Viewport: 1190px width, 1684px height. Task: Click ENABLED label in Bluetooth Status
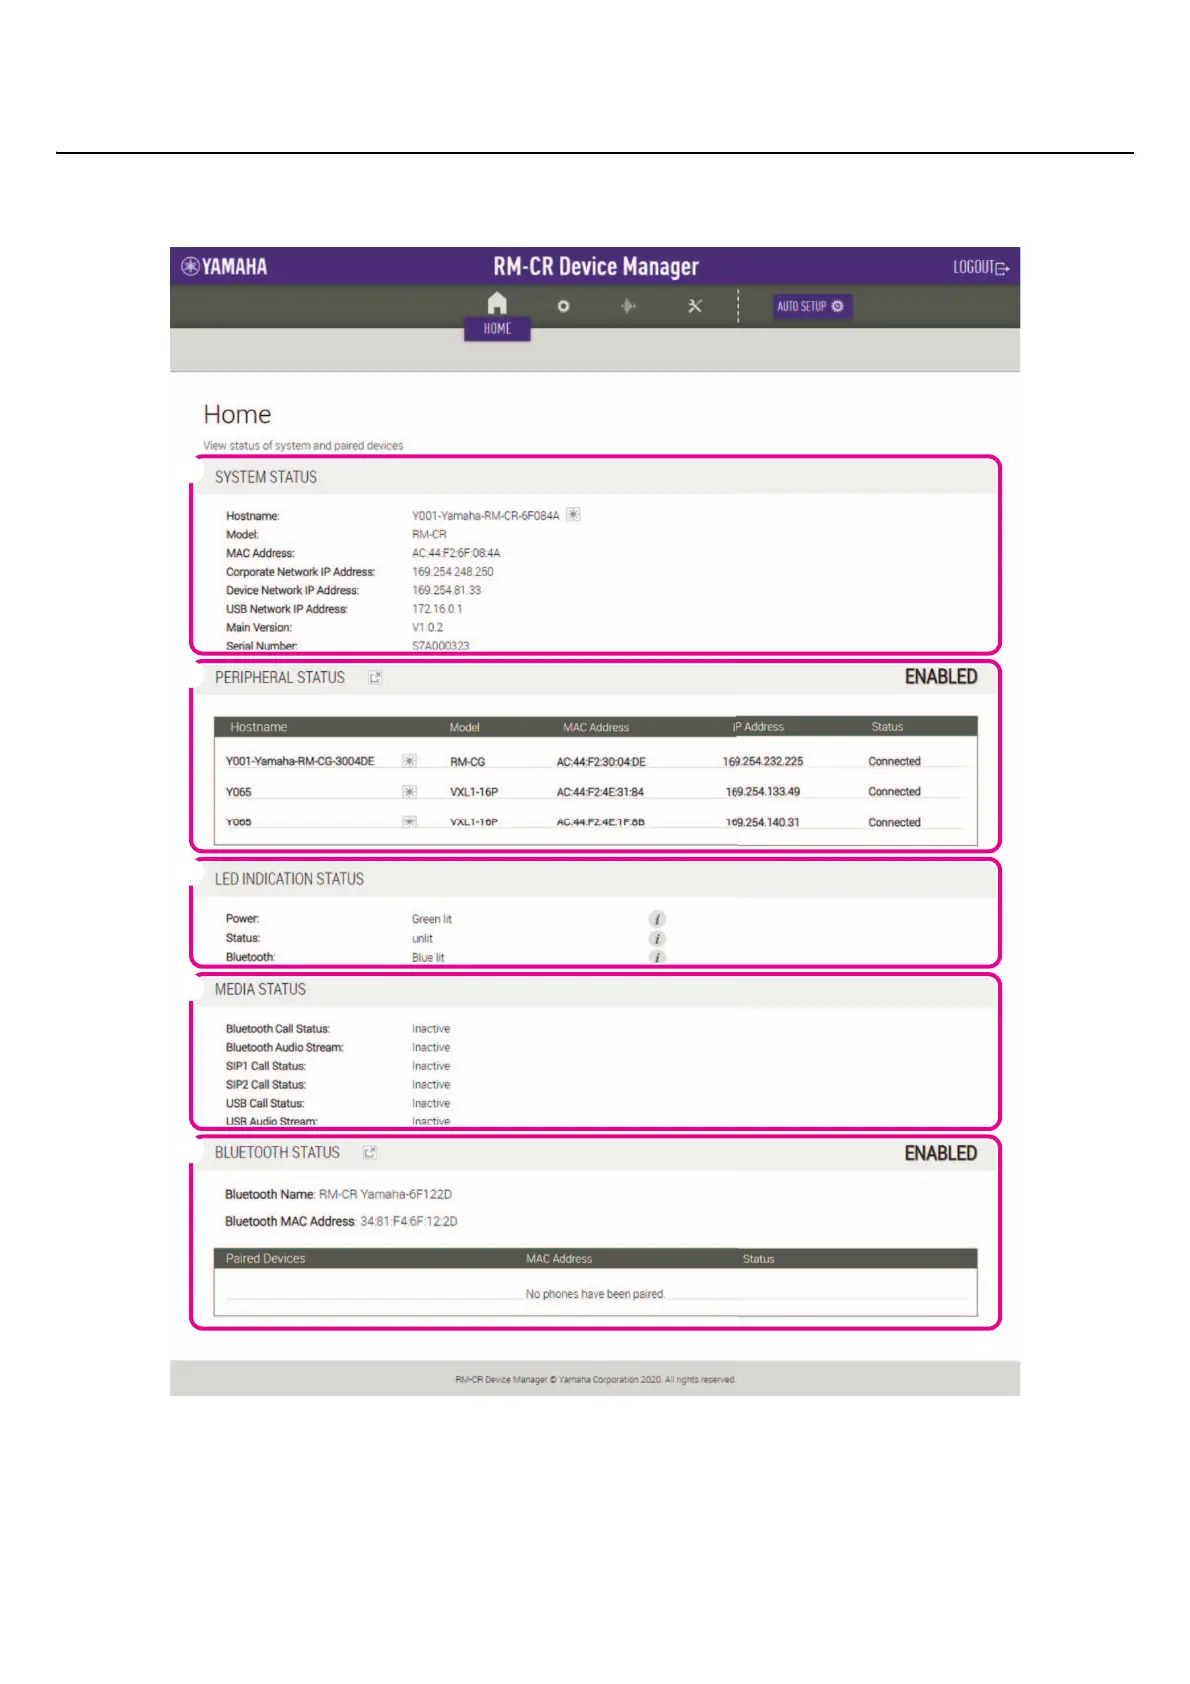(x=941, y=1153)
